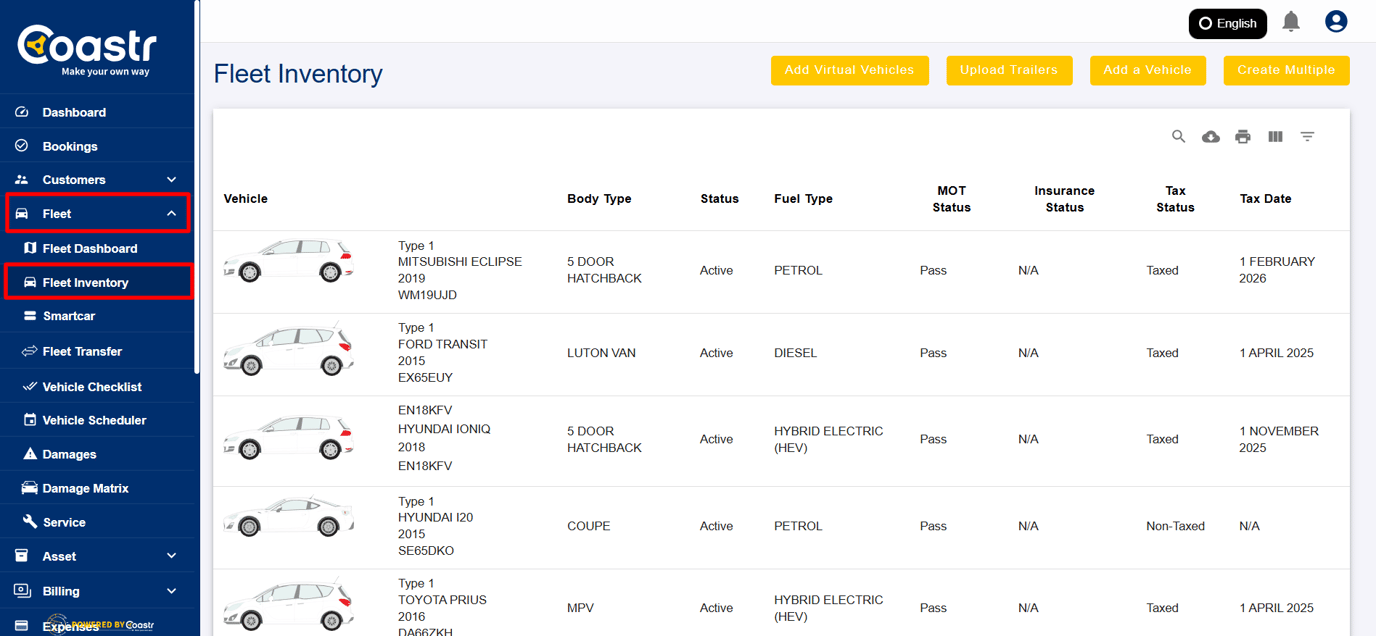Open the filter table icon
This screenshot has width=1376, height=636.
[1307, 137]
